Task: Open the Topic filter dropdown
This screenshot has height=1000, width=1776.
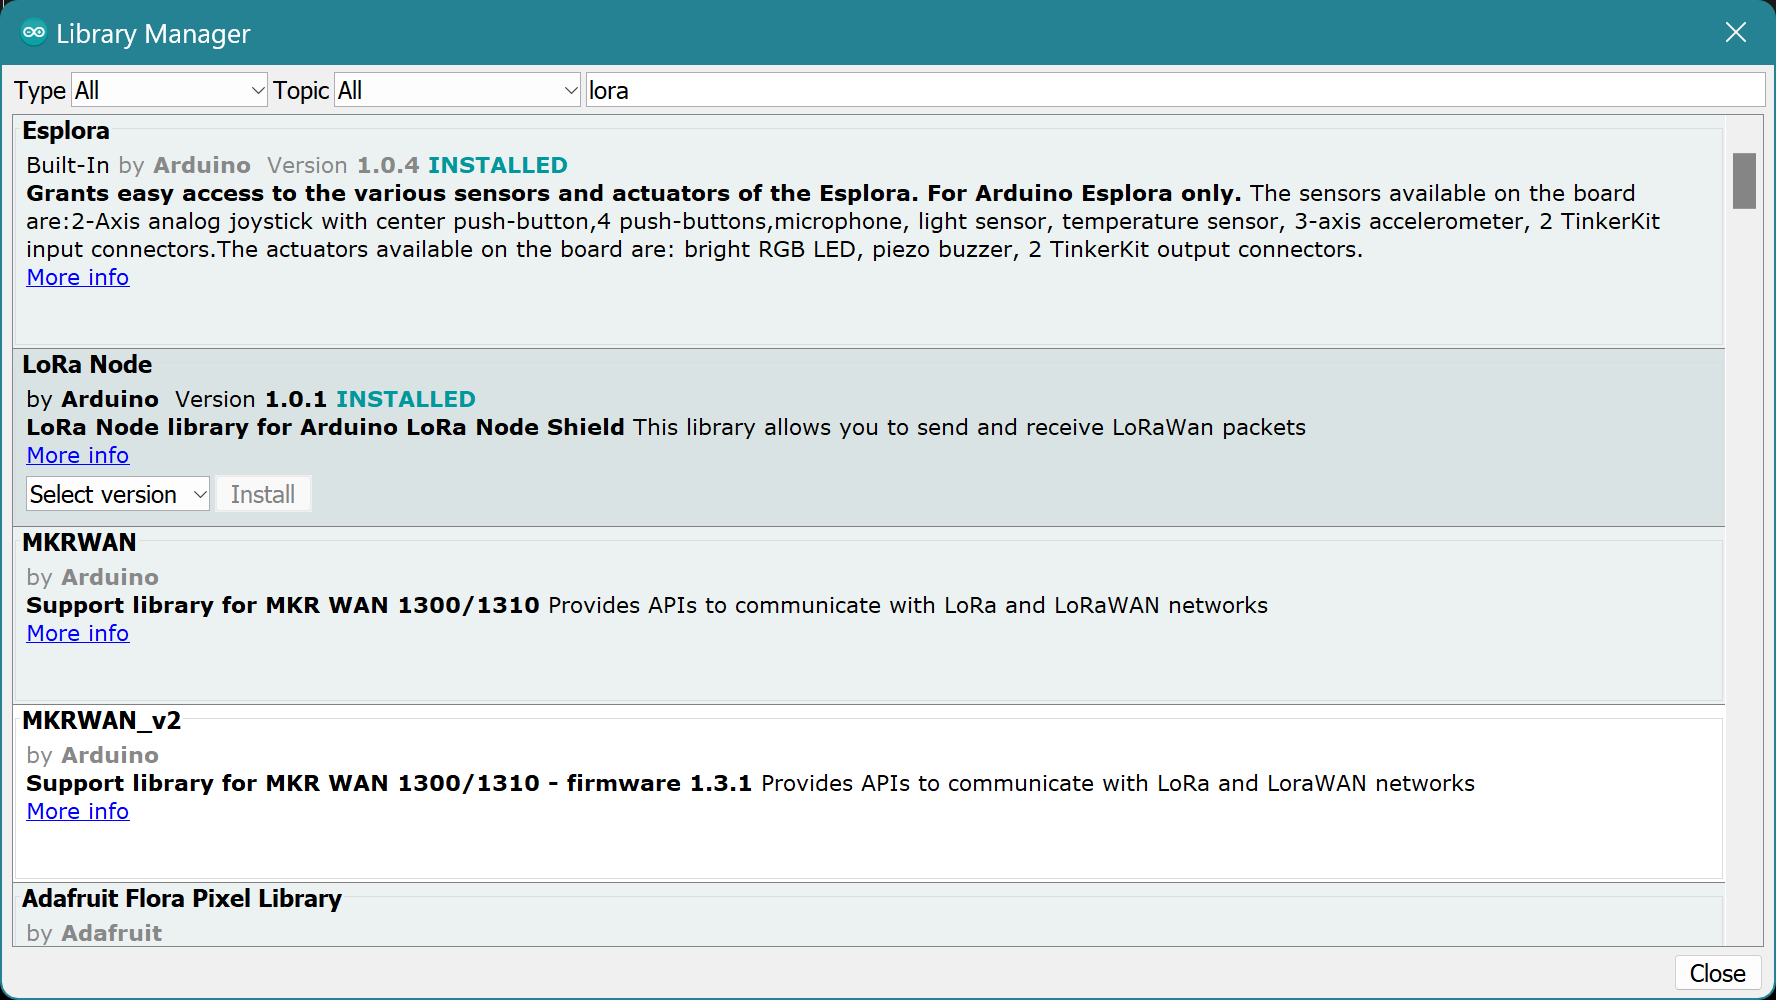Action: click(x=457, y=91)
